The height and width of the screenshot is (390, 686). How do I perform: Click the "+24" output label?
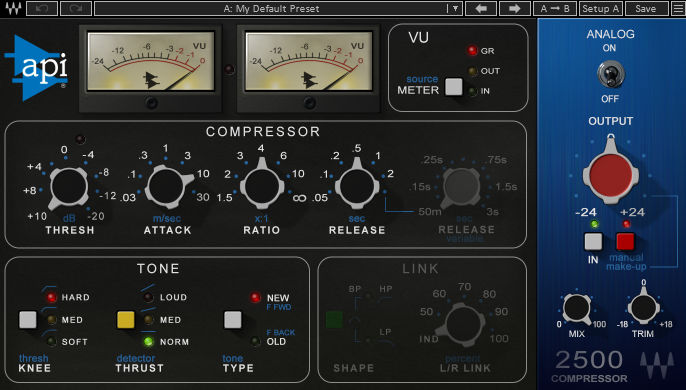(632, 212)
